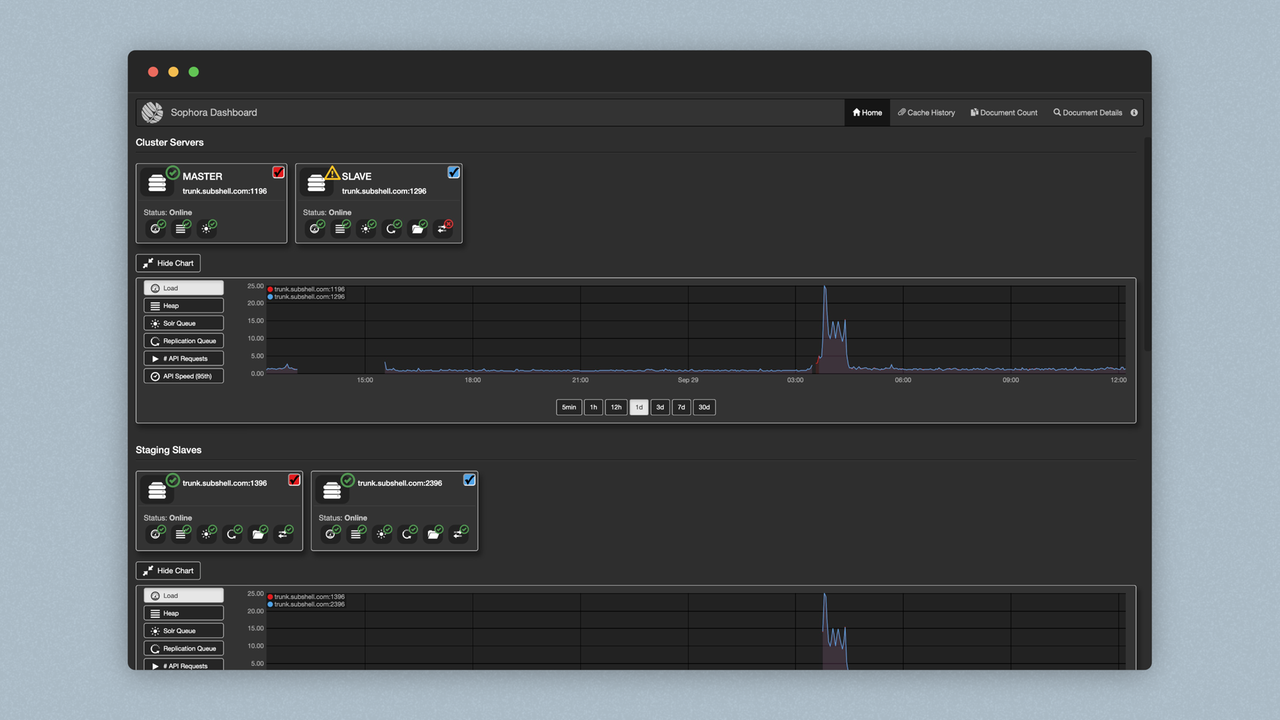Click the server stack icon for trunk.subshell.com:2396
The width and height of the screenshot is (1280, 720).
[333, 489]
